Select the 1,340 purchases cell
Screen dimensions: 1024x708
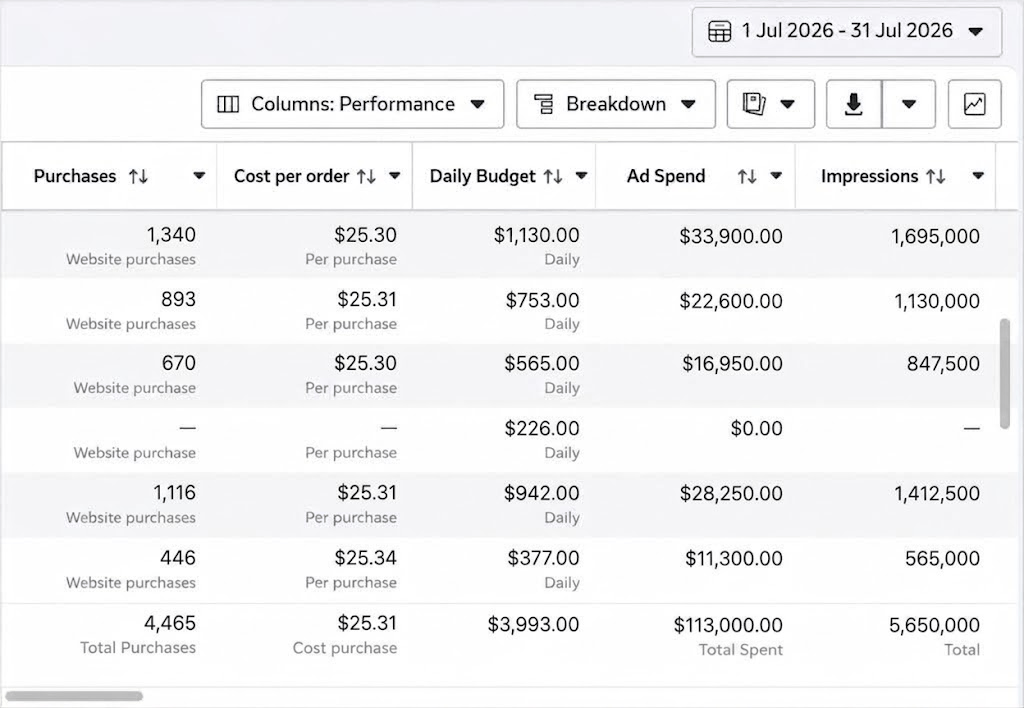pyautogui.click(x=171, y=234)
